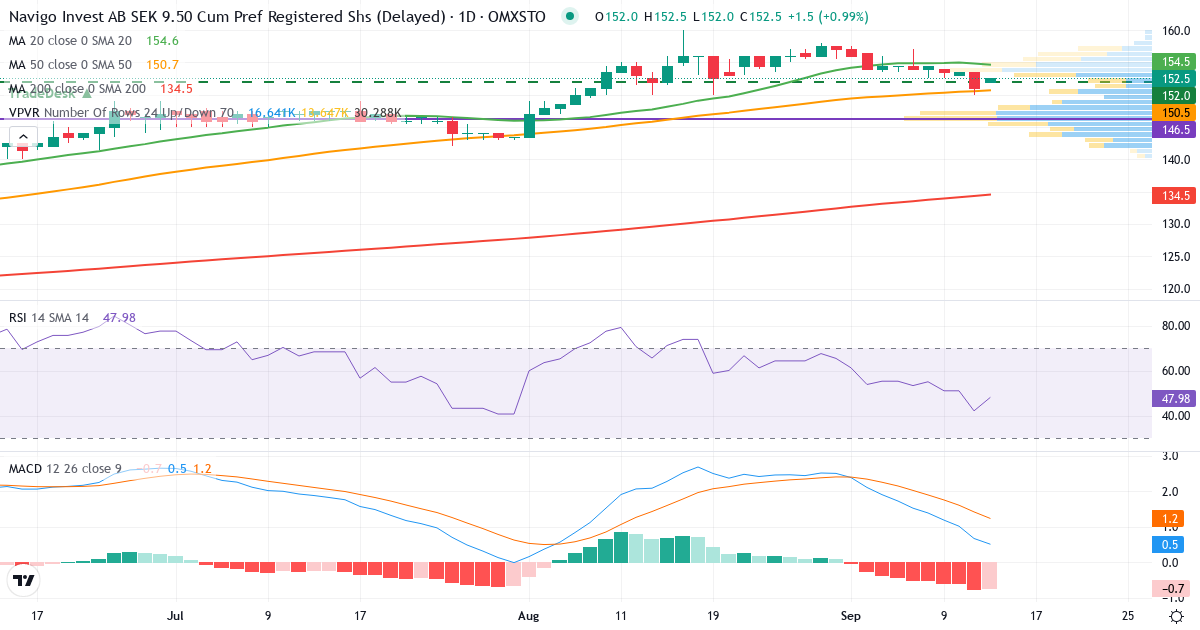Select the MACD 12 26 close 9 legend
Image resolution: width=1200 pixels, height=630 pixels.
pos(66,468)
